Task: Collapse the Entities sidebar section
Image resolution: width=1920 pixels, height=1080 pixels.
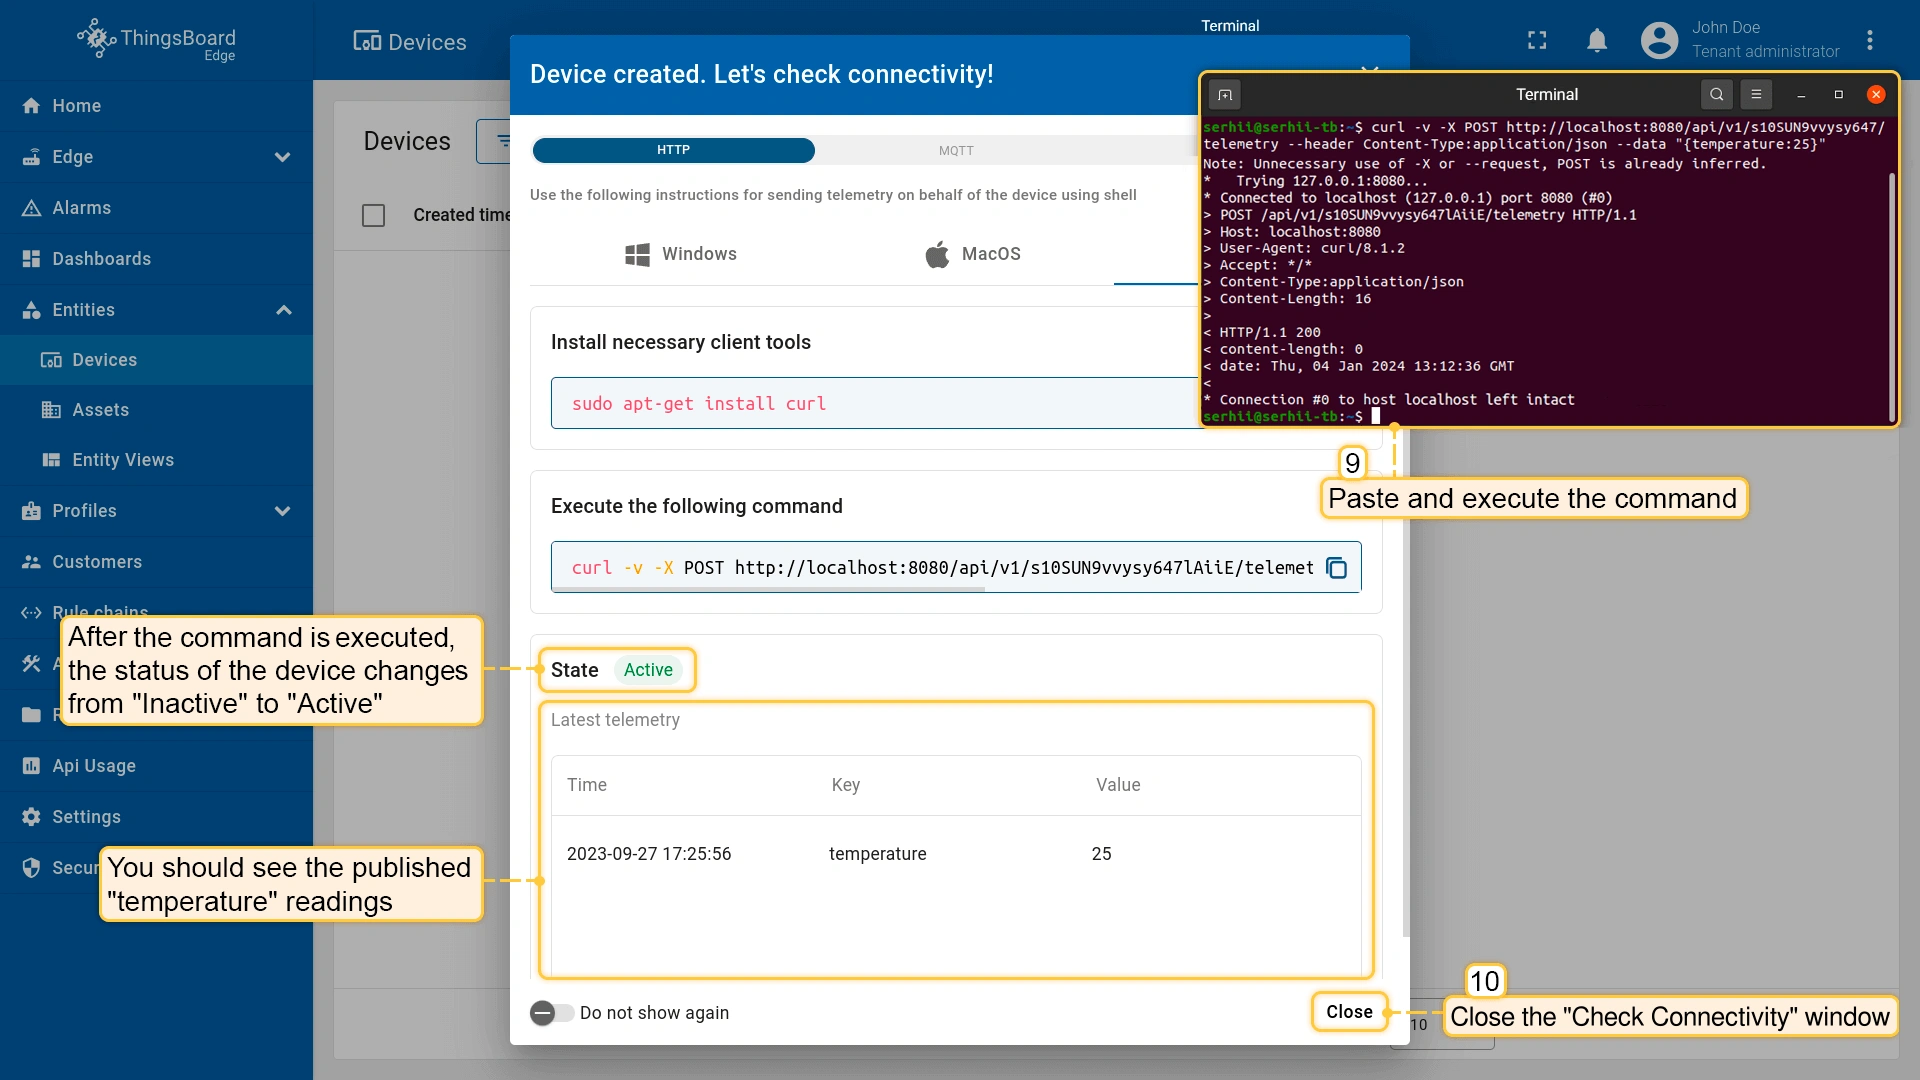Action: coord(283,310)
